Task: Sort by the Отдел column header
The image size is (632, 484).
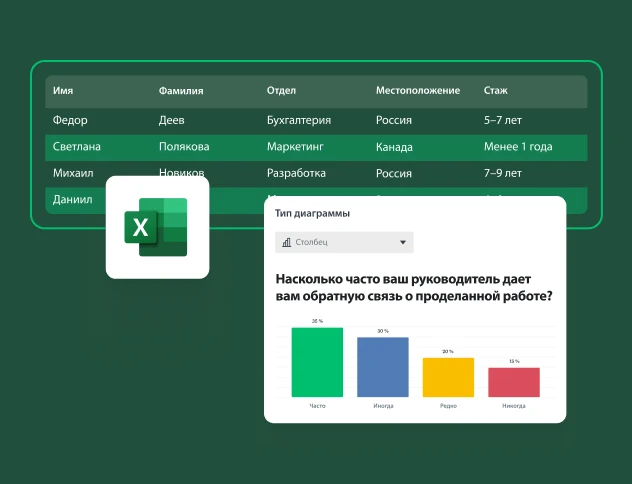Action: click(x=281, y=91)
